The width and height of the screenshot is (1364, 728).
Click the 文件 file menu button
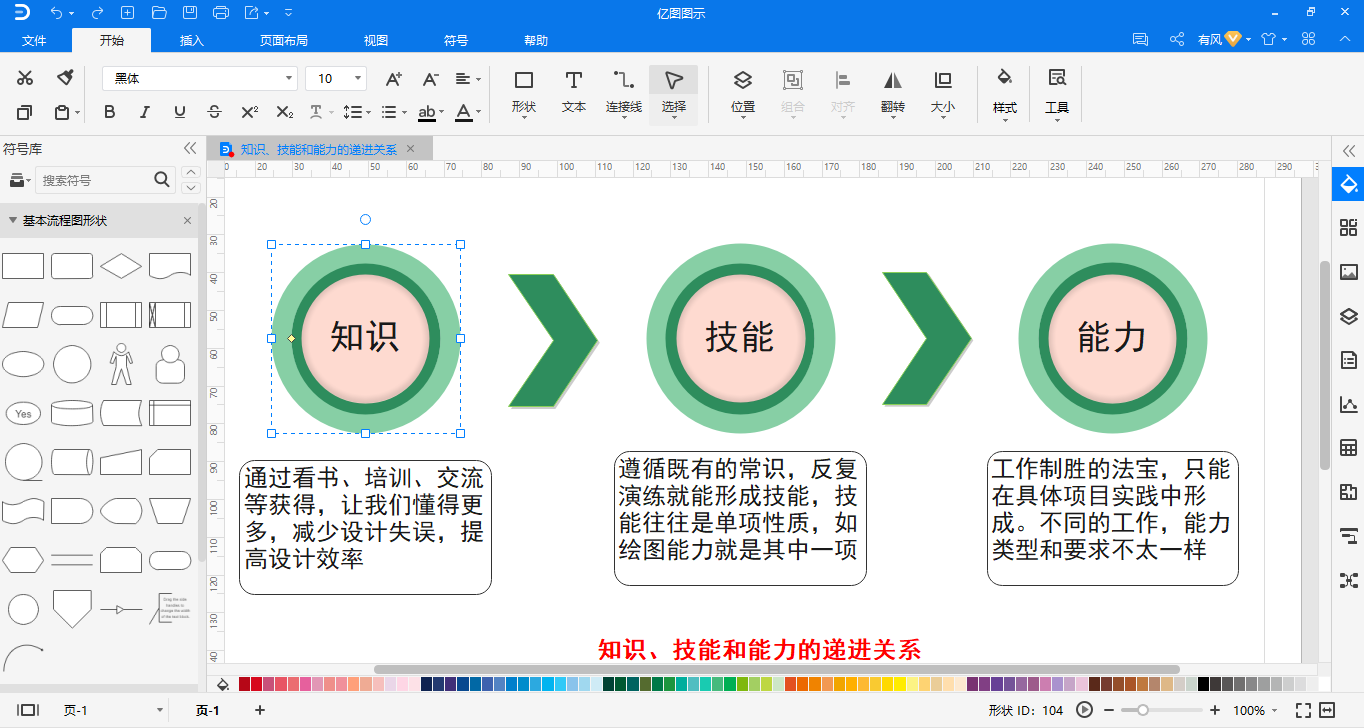point(35,41)
